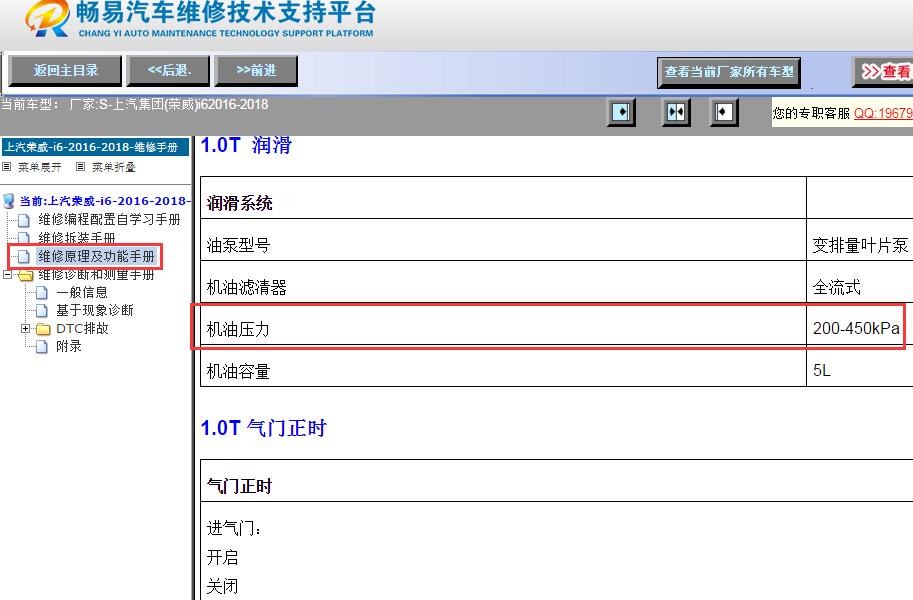Click page icon beside 维修编程配置自学习手册
Image resolution: width=913 pixels, height=600 pixels.
pos(24,220)
